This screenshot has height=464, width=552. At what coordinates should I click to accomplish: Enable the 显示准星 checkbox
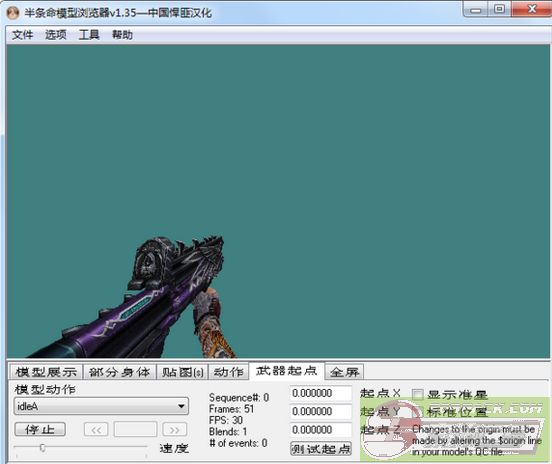coord(418,394)
